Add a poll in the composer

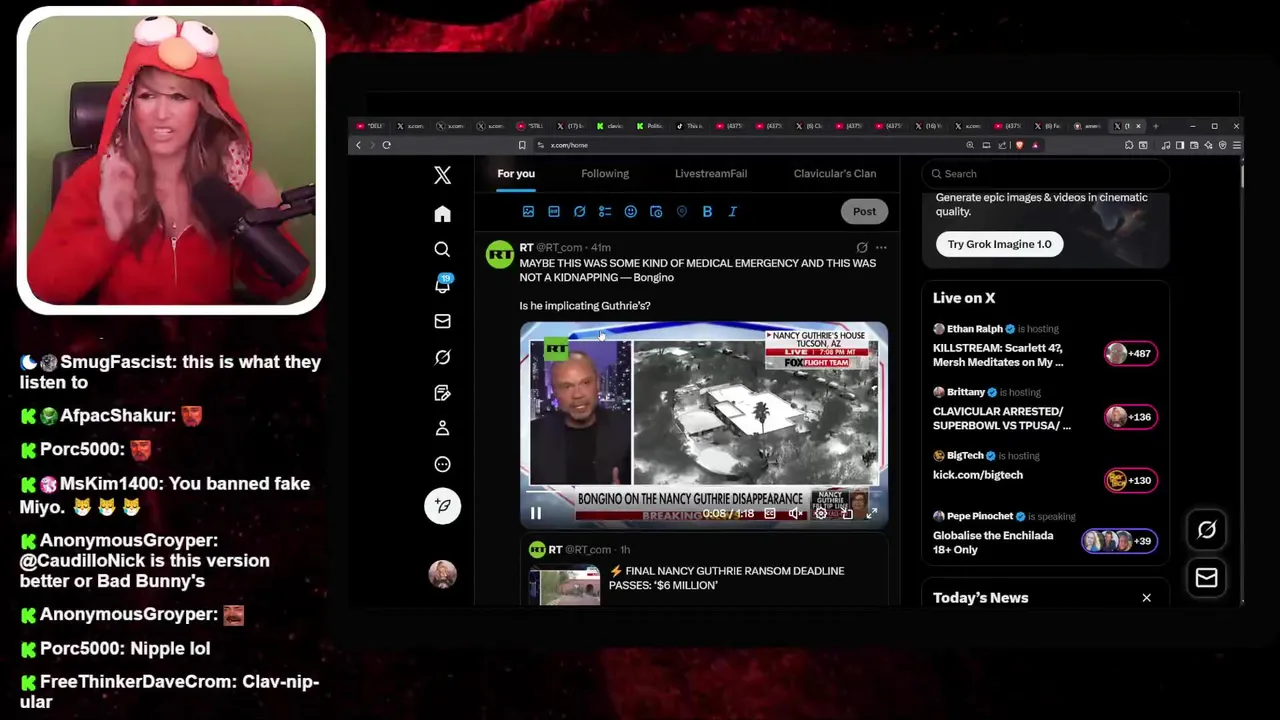pos(605,212)
